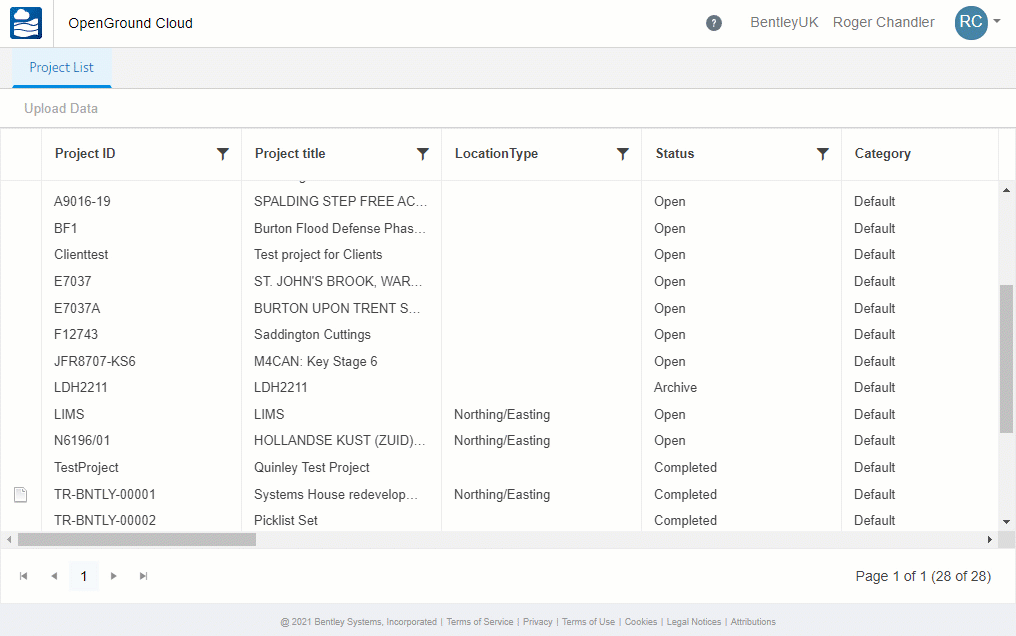Go to the next page
Screen dimensions: 1016x636
(113, 576)
